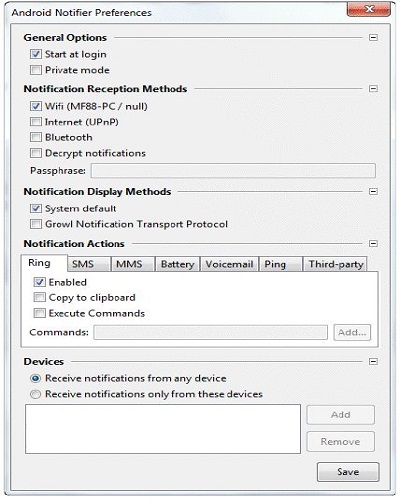This screenshot has height=500, width=400.
Task: Uncheck the Start at login checkbox
Action: tap(36, 54)
